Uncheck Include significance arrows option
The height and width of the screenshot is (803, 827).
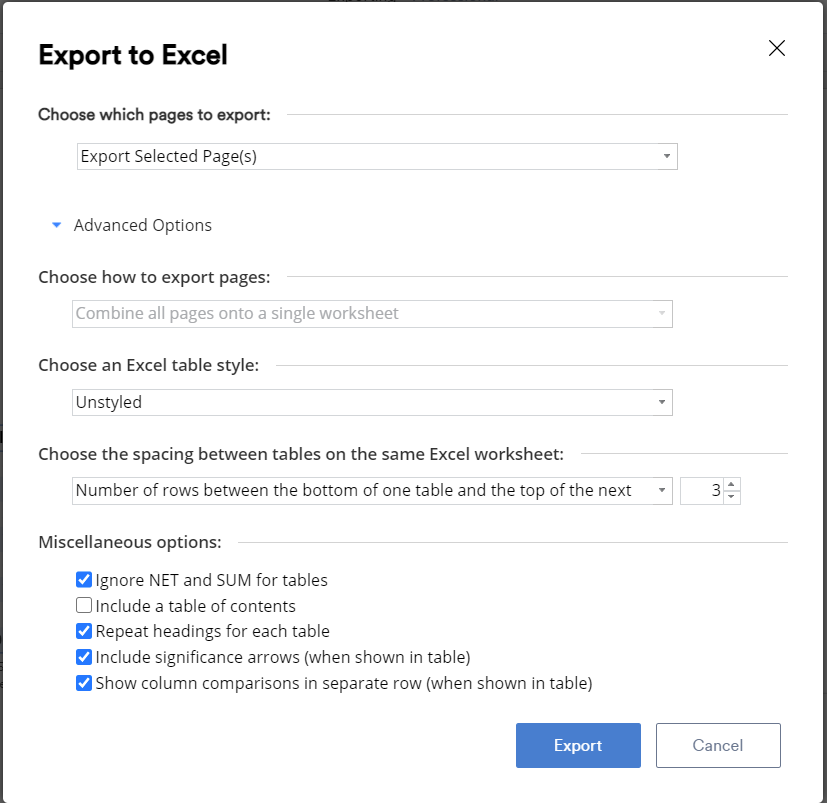click(83, 656)
